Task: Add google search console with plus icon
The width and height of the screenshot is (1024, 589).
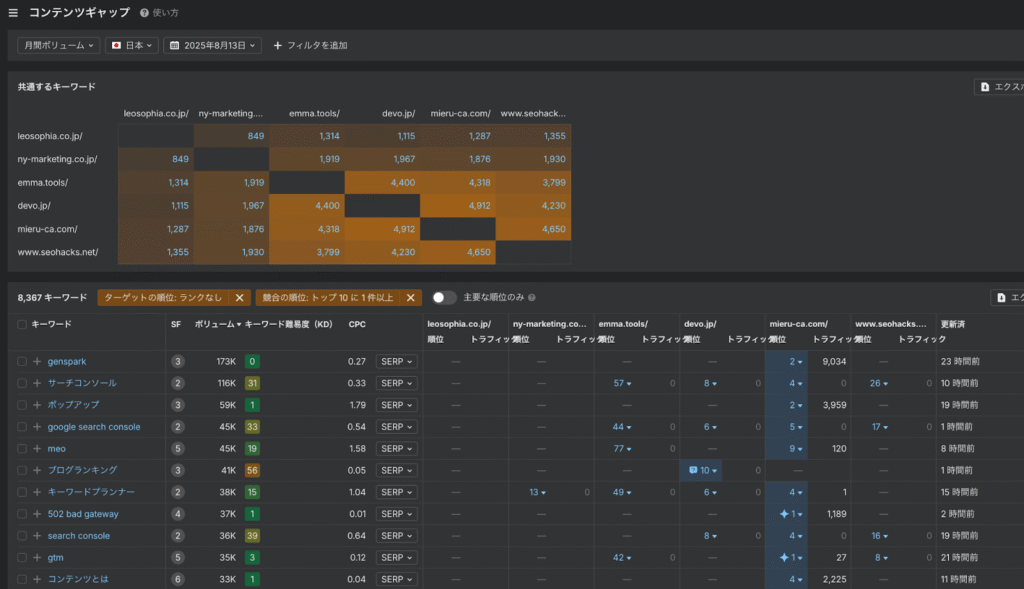Action: (x=37, y=427)
